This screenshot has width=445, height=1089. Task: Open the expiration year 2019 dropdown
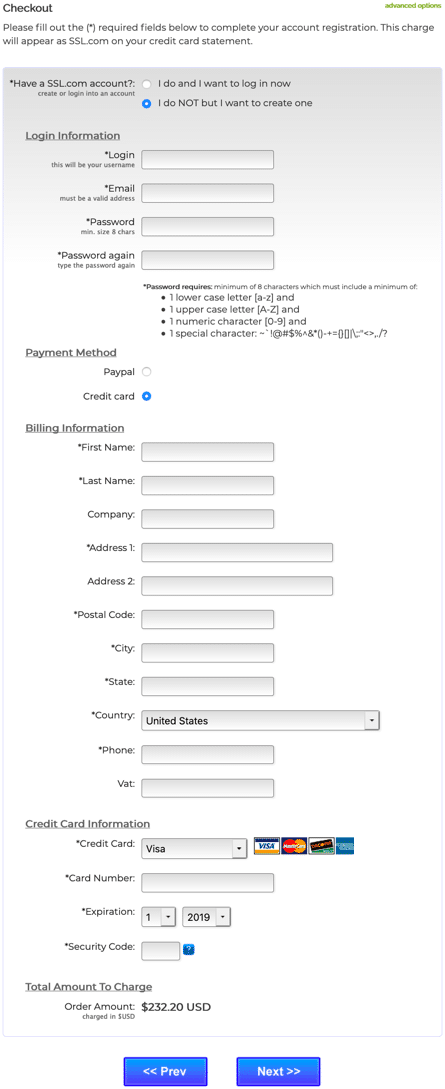[x=206, y=917]
